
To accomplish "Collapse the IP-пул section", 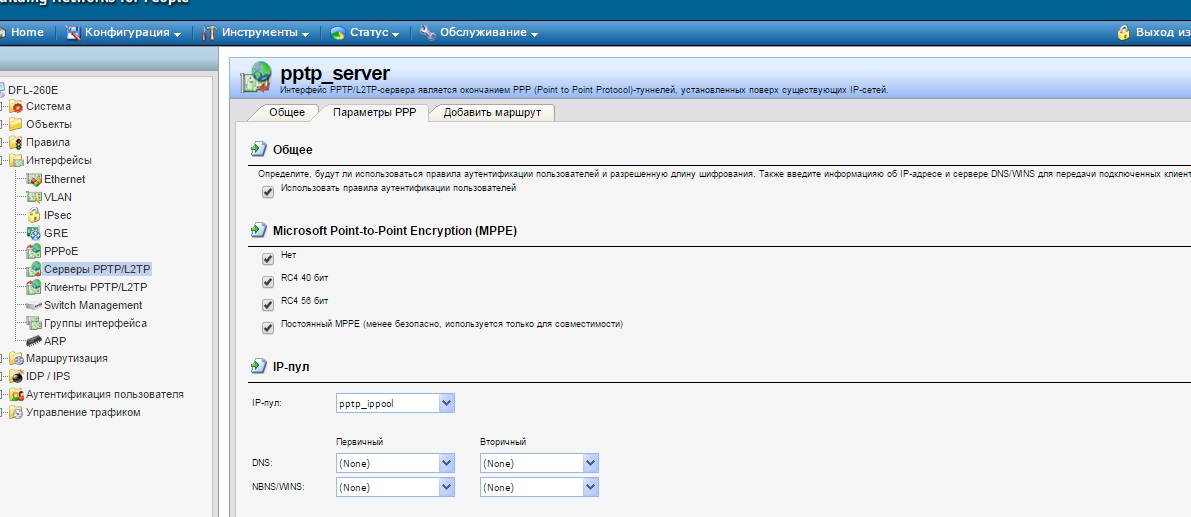I will [x=258, y=367].
